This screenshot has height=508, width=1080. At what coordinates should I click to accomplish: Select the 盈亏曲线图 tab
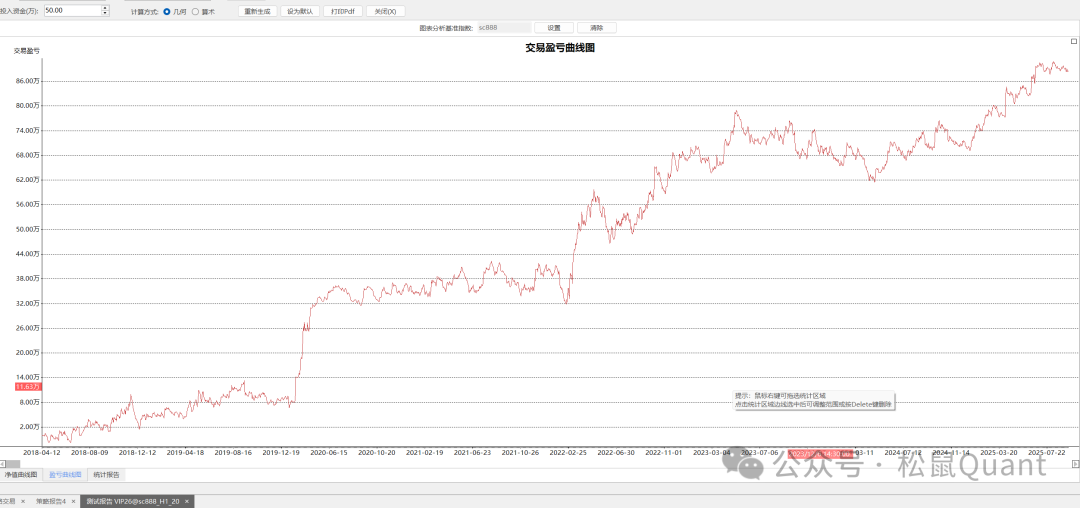tap(65, 475)
